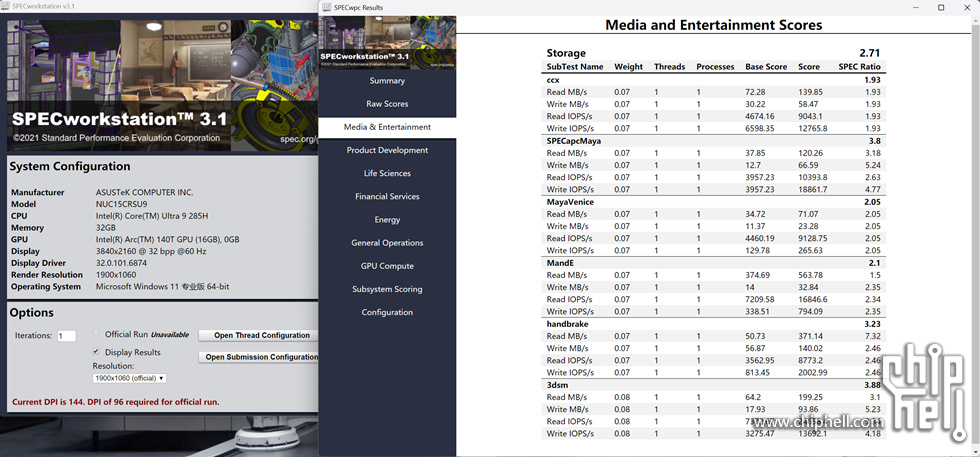Click the MandE Read MB/s score 563.78
This screenshot has width=980, height=457.
[811, 275]
